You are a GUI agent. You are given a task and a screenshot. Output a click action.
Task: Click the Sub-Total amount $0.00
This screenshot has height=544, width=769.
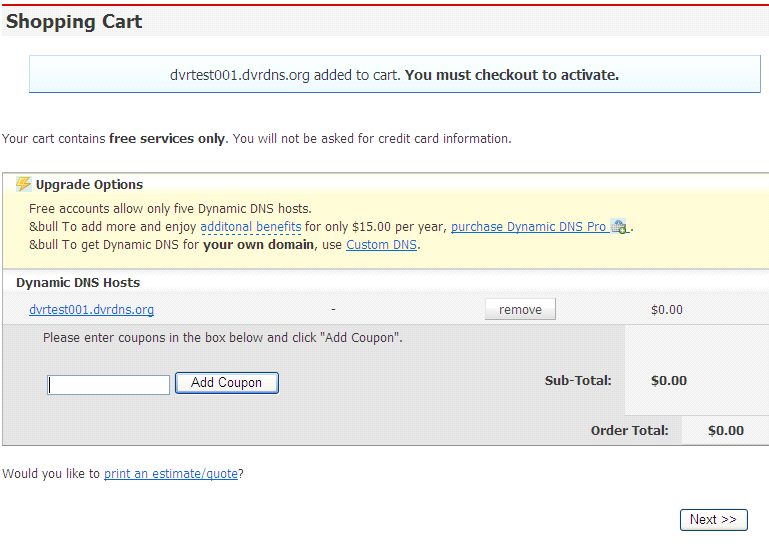668,381
